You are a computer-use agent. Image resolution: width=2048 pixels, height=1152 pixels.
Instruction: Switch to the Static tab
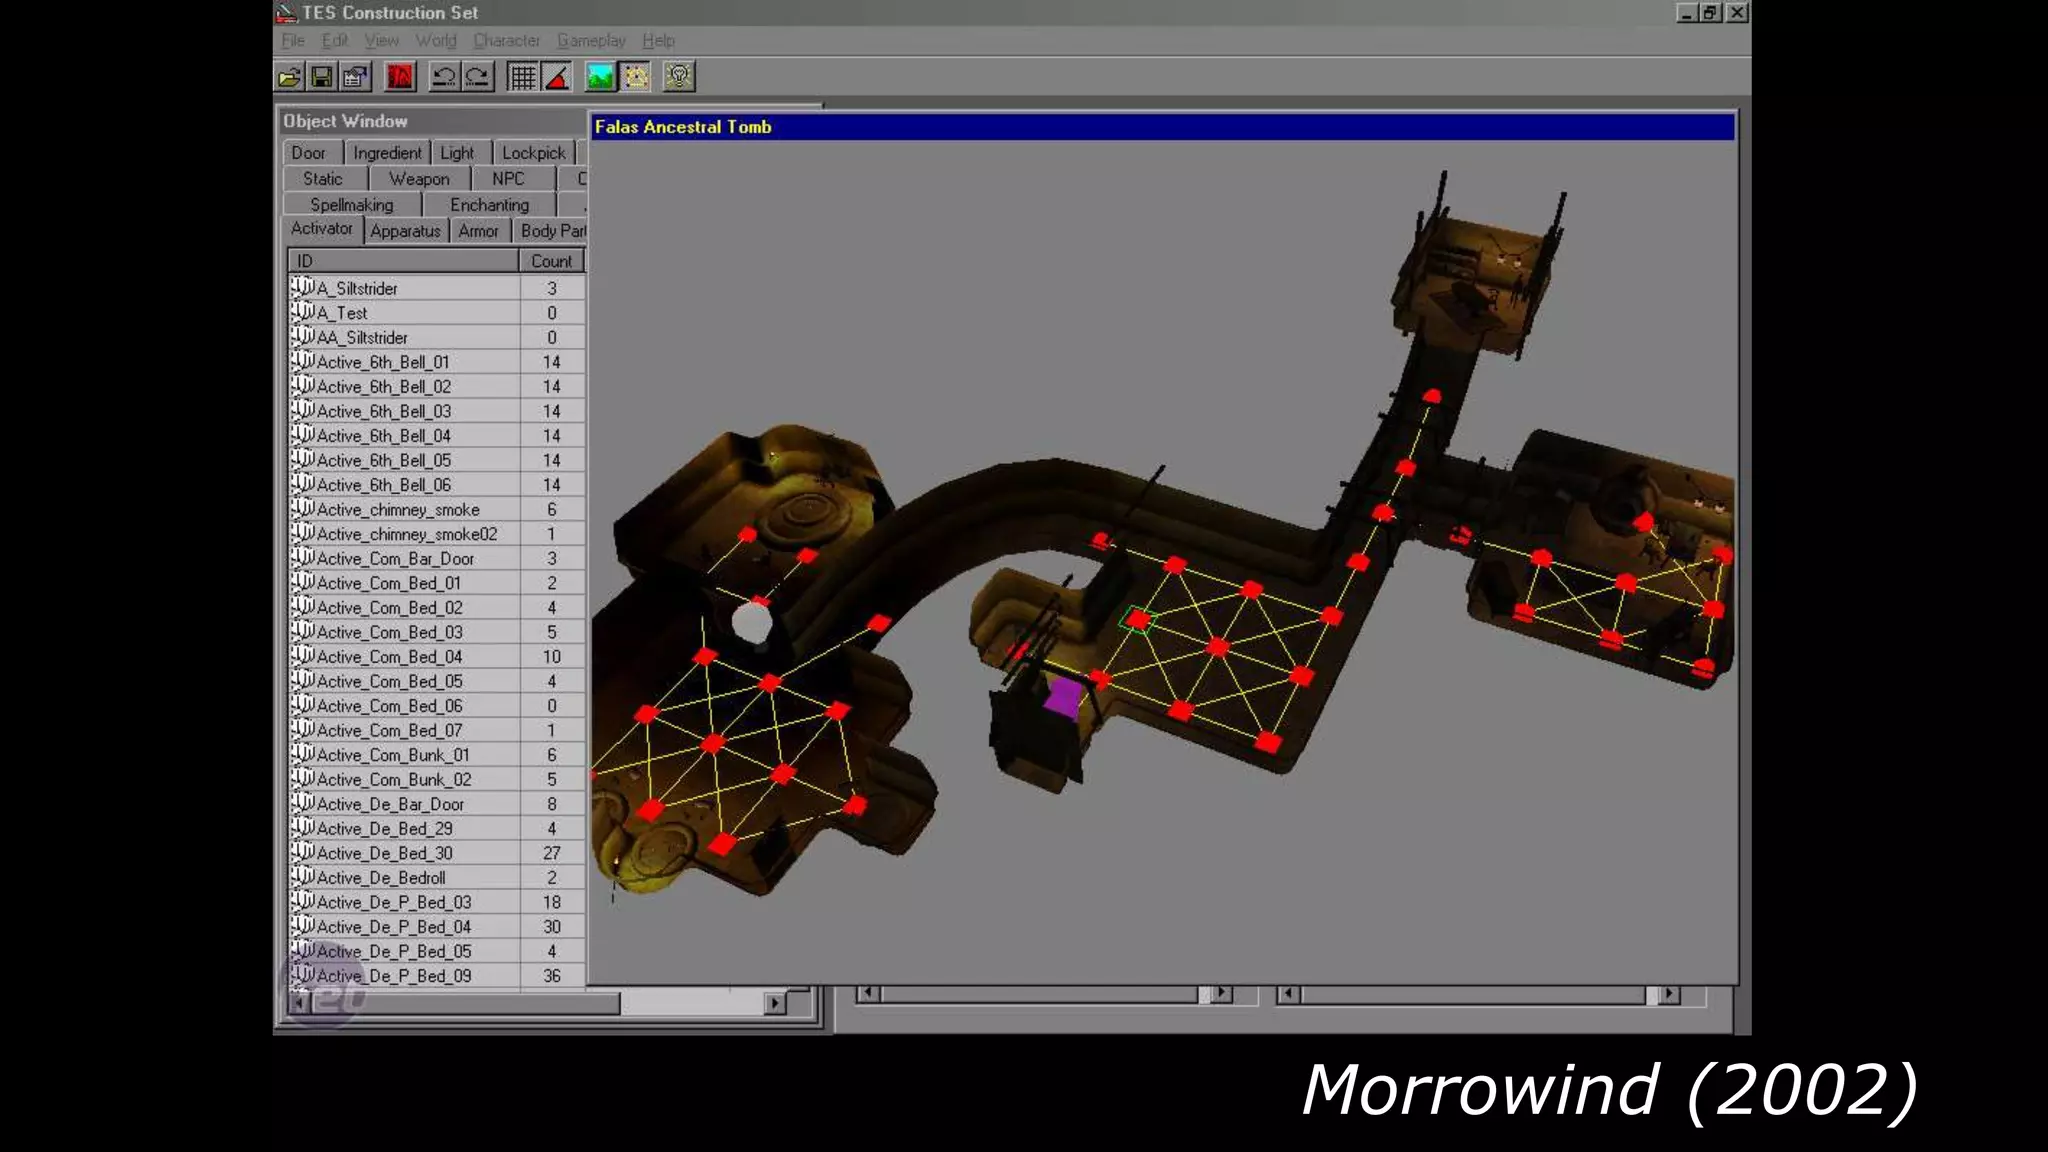323,179
